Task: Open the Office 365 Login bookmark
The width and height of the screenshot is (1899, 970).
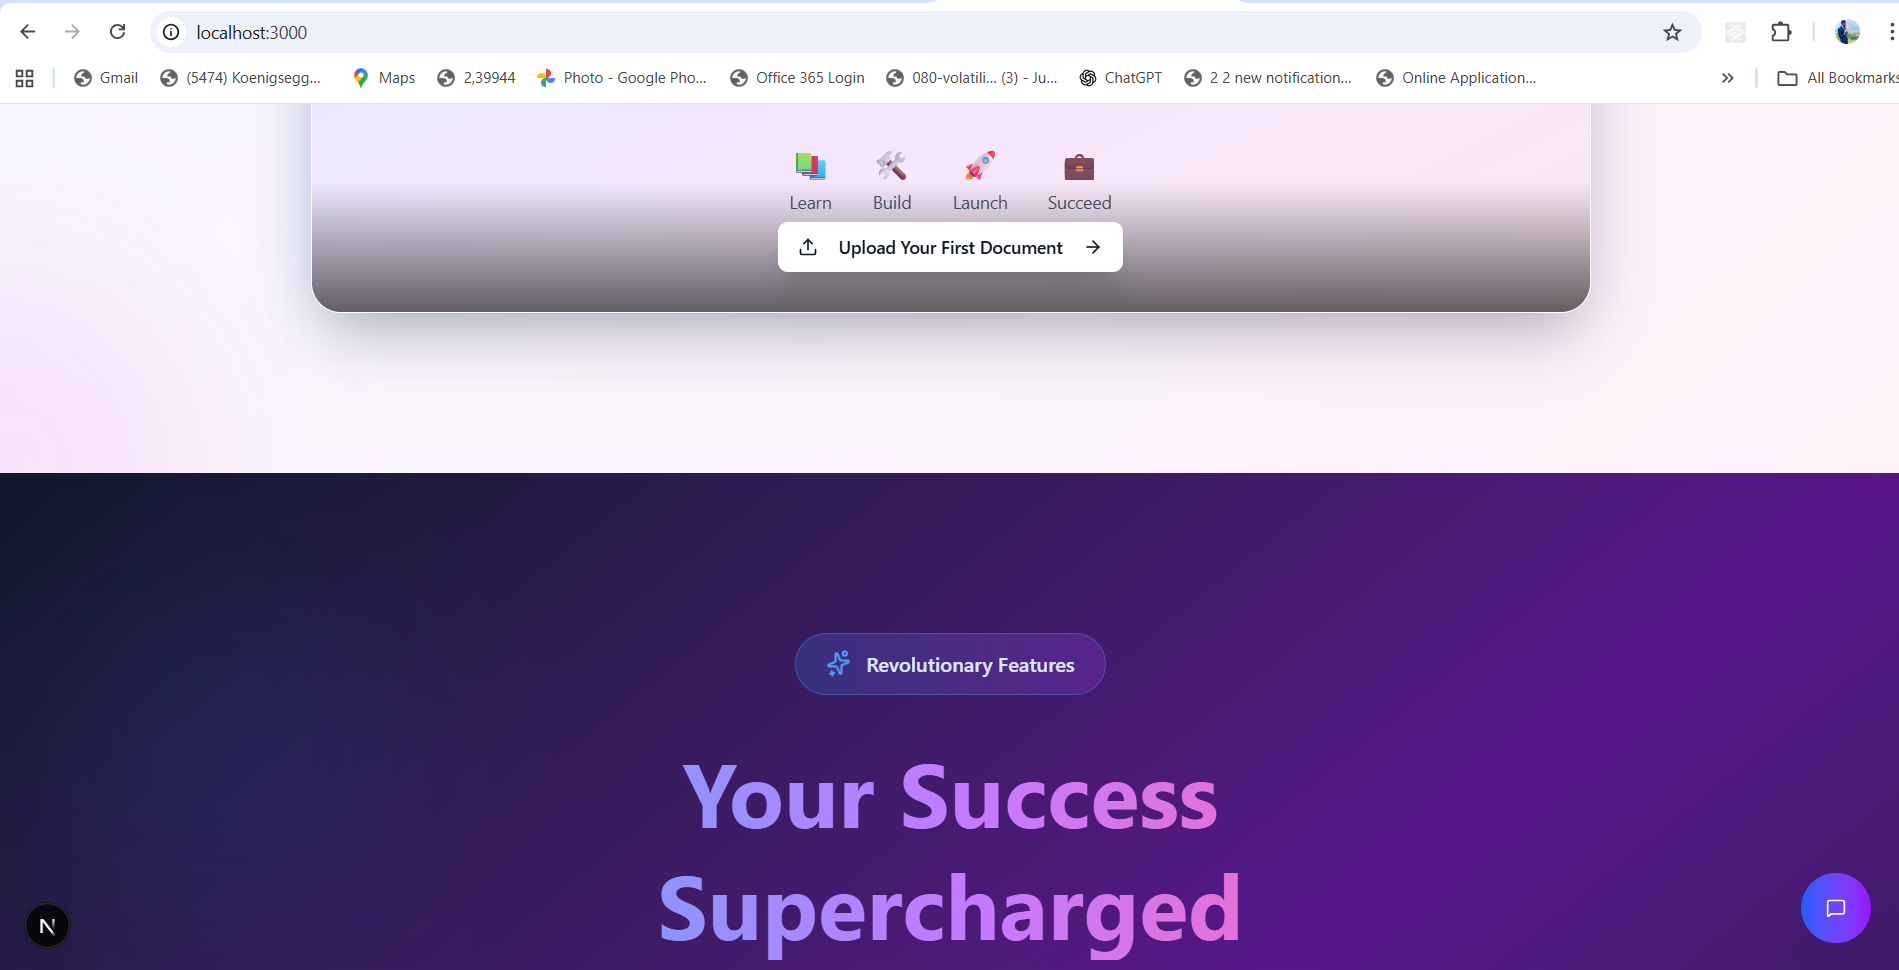Action: [x=798, y=78]
